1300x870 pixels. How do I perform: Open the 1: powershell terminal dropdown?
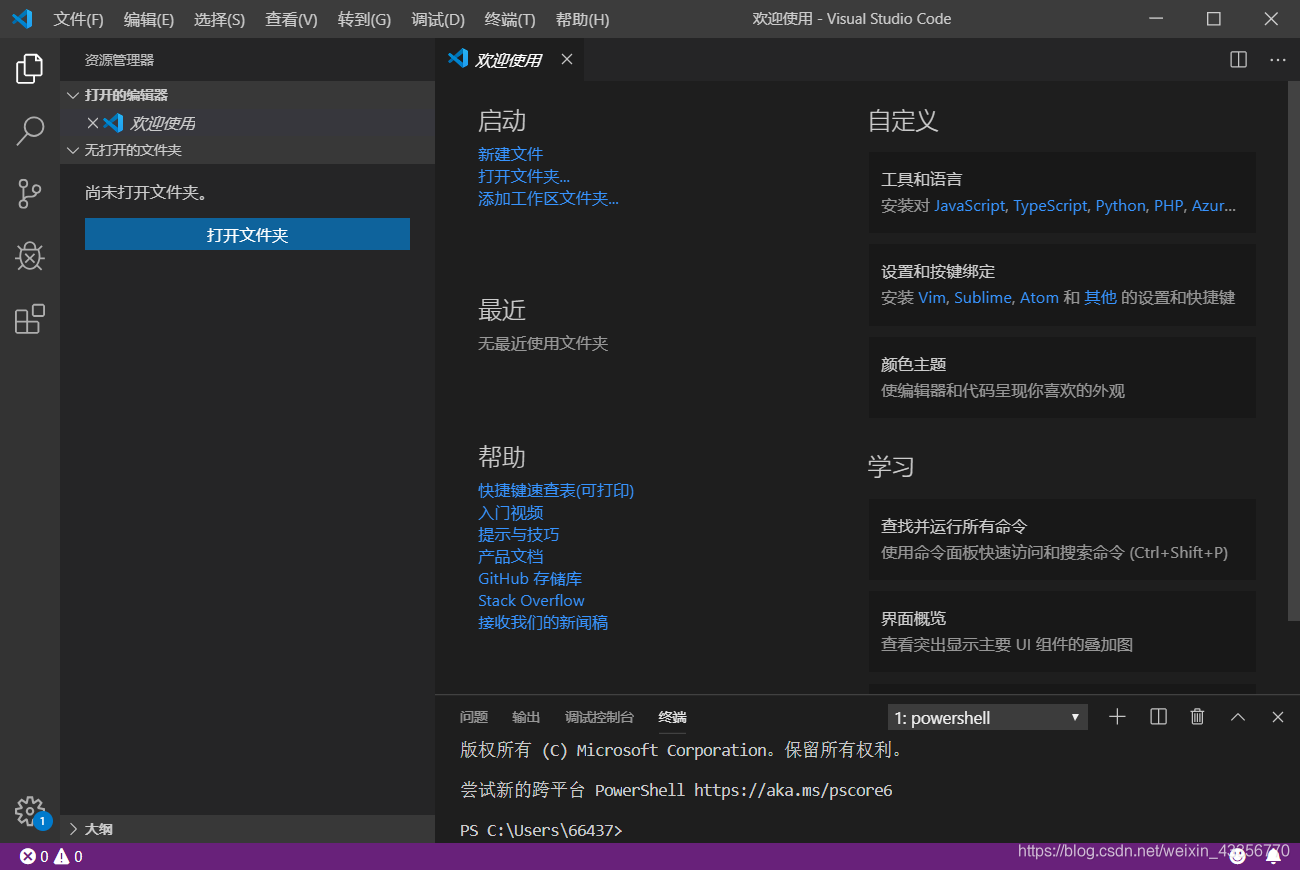coord(988,717)
